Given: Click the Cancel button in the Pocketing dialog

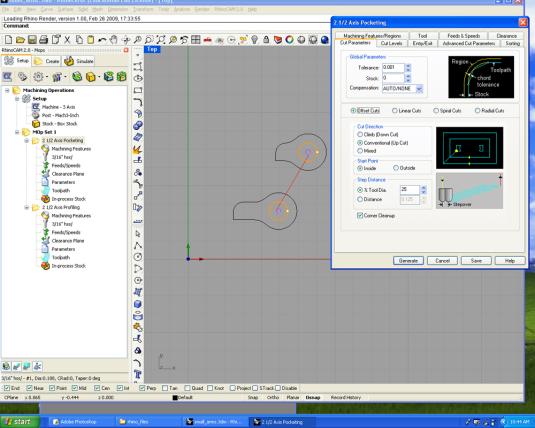Looking at the screenshot, I should (442, 261).
